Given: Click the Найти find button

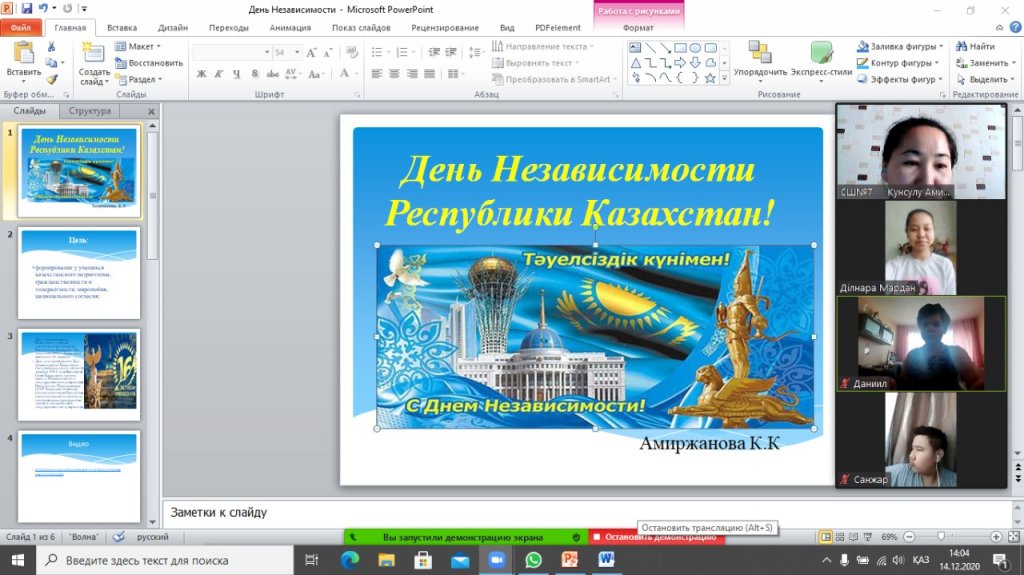Looking at the screenshot, I should [x=975, y=46].
